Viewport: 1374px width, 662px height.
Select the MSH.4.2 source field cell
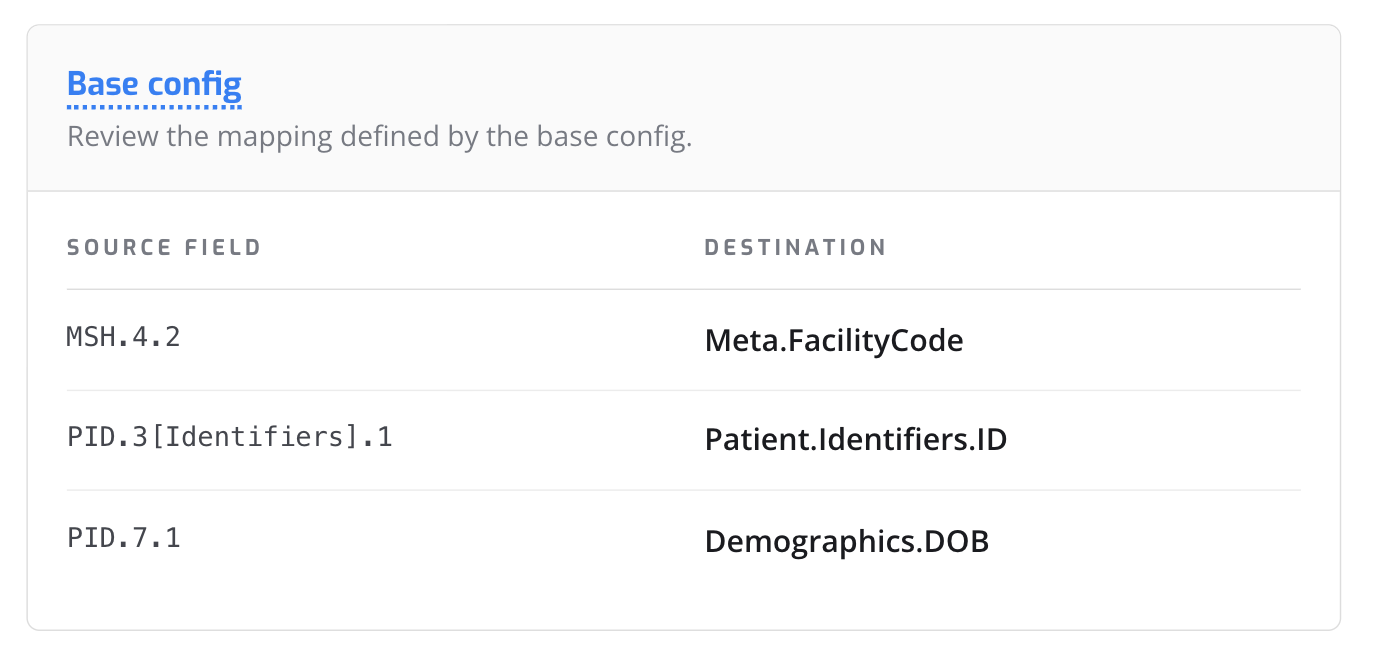[123, 337]
